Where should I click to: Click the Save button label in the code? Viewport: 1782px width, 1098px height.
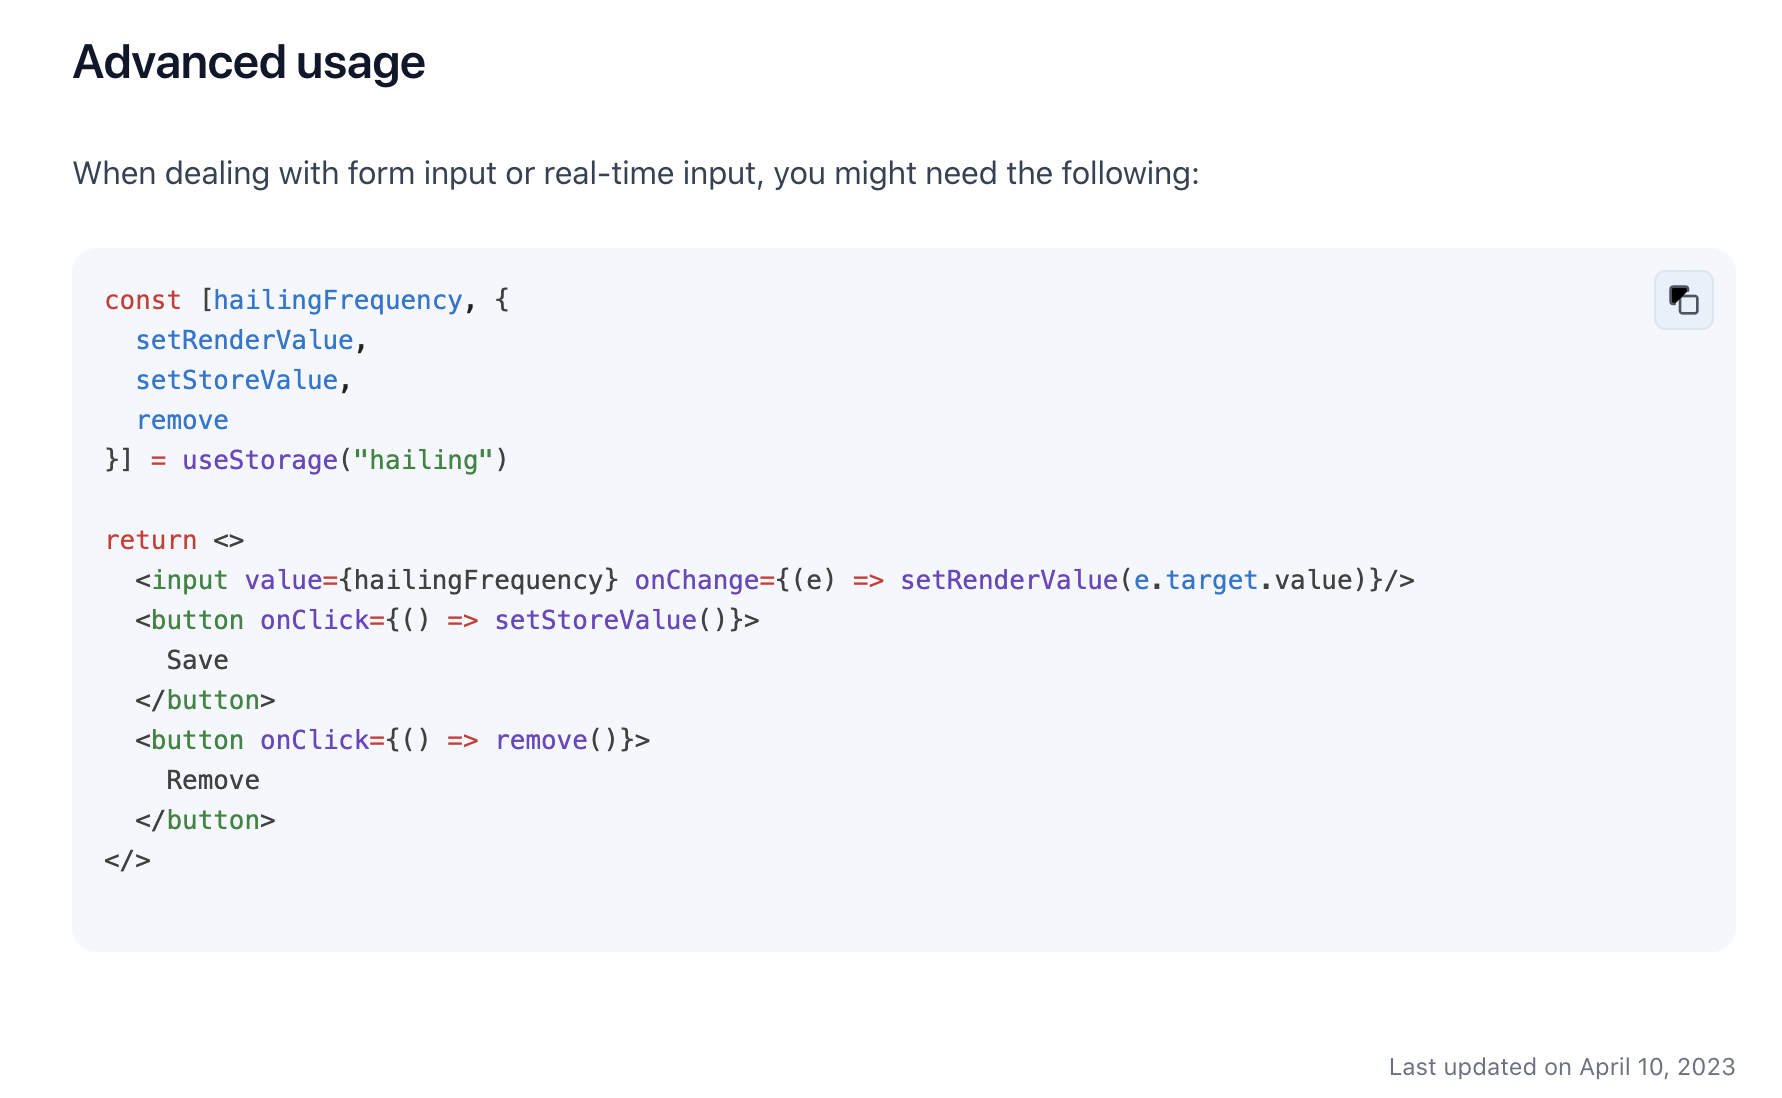point(197,659)
